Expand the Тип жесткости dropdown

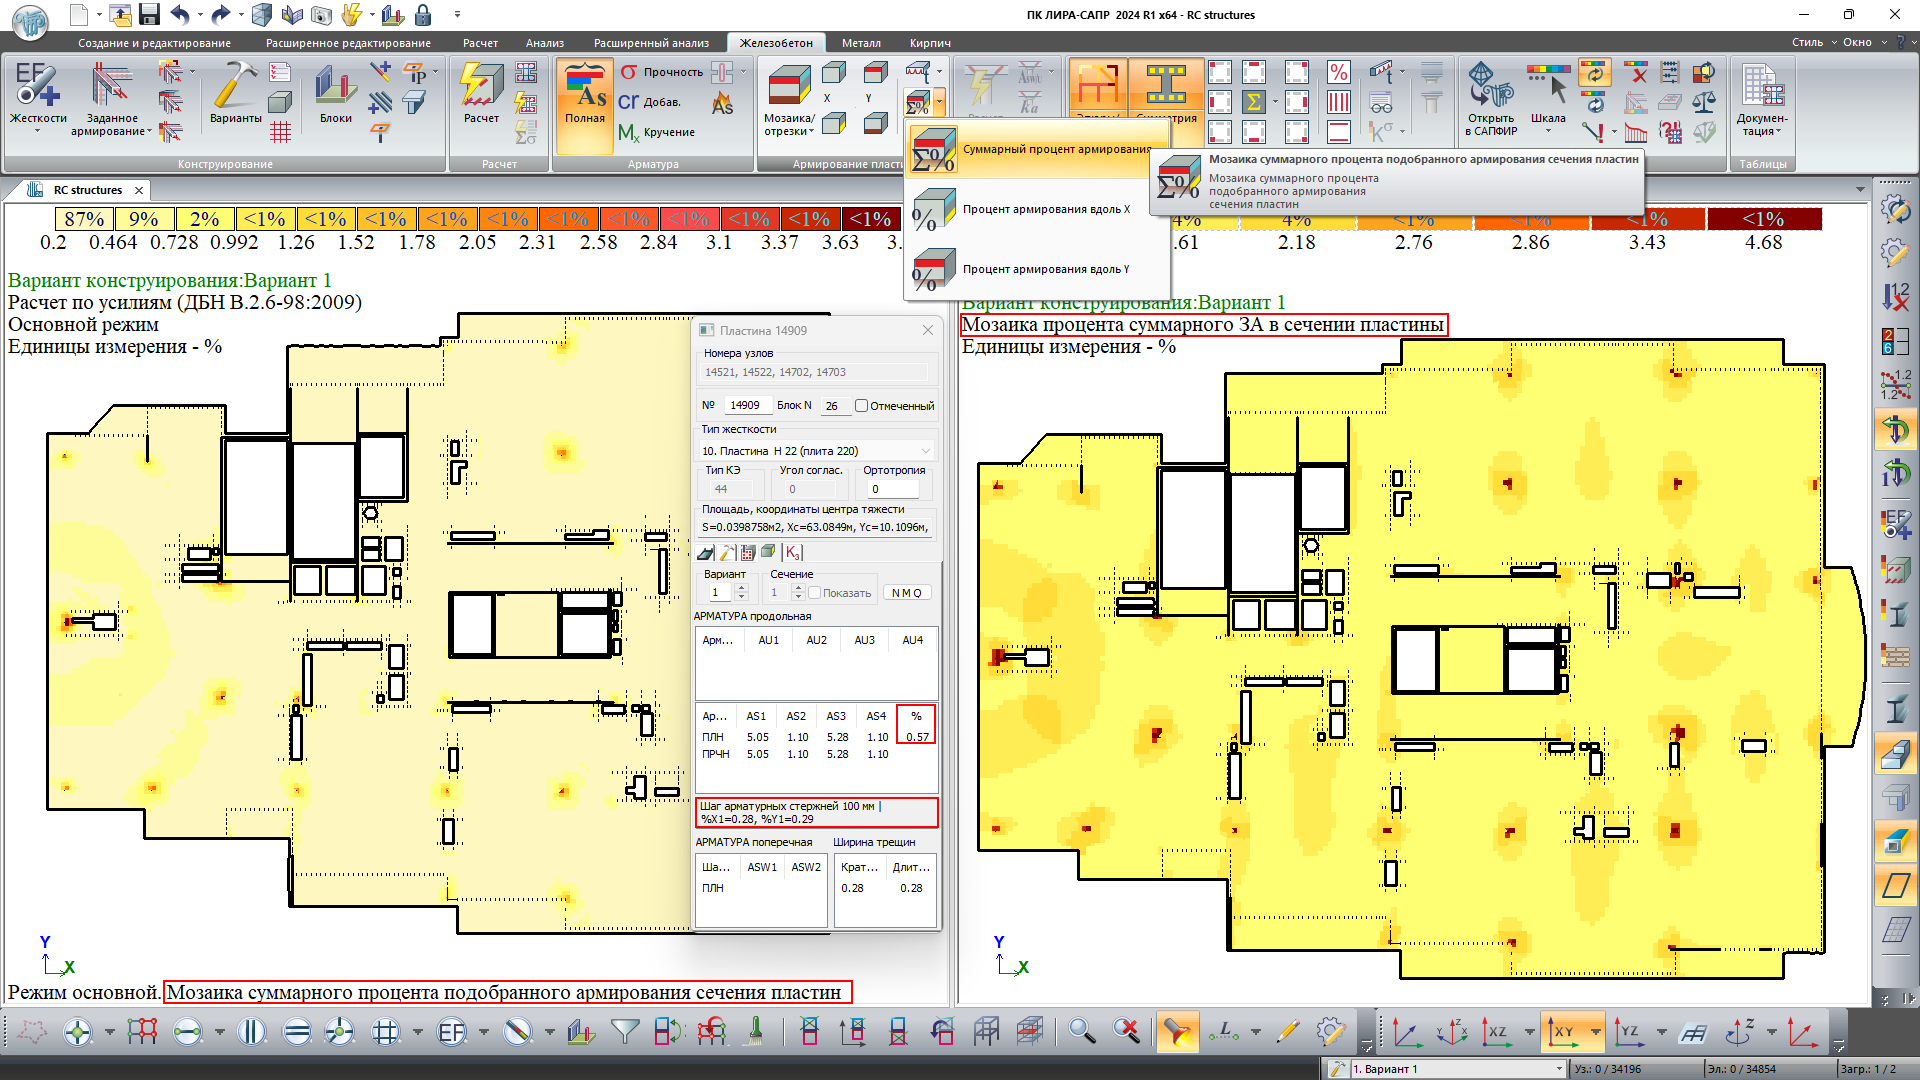(925, 451)
